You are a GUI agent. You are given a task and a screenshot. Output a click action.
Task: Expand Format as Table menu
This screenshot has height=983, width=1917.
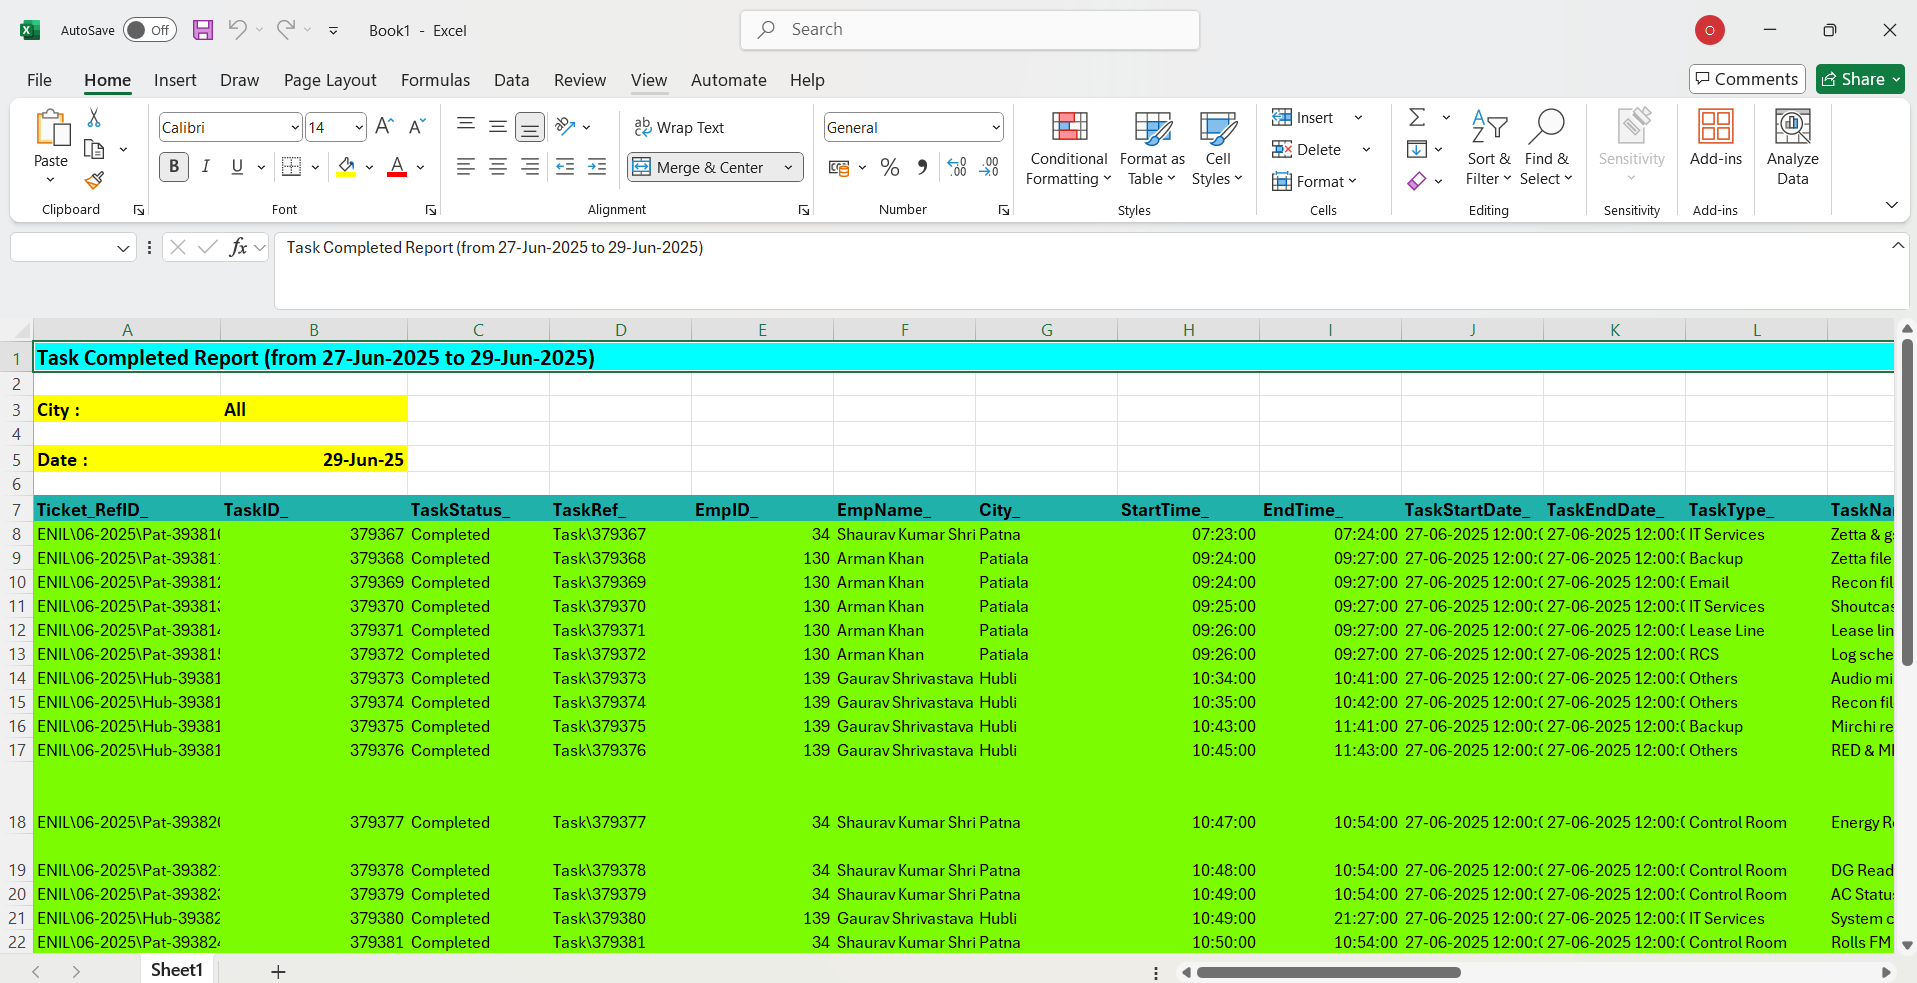(1152, 148)
